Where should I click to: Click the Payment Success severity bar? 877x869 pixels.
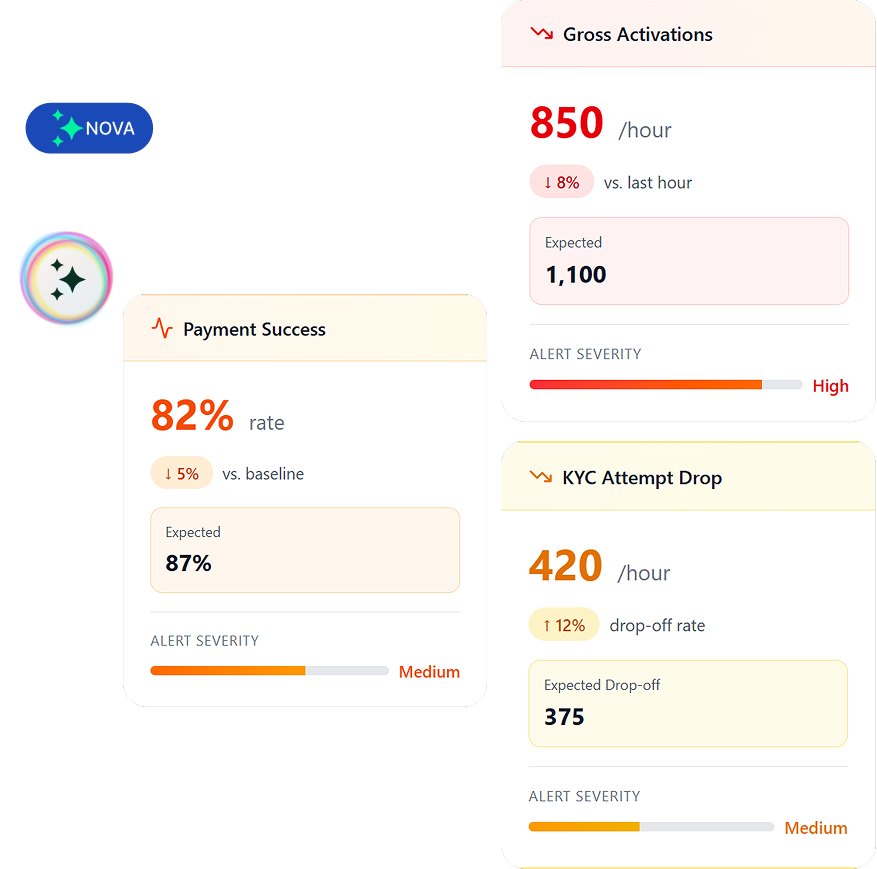click(x=269, y=671)
